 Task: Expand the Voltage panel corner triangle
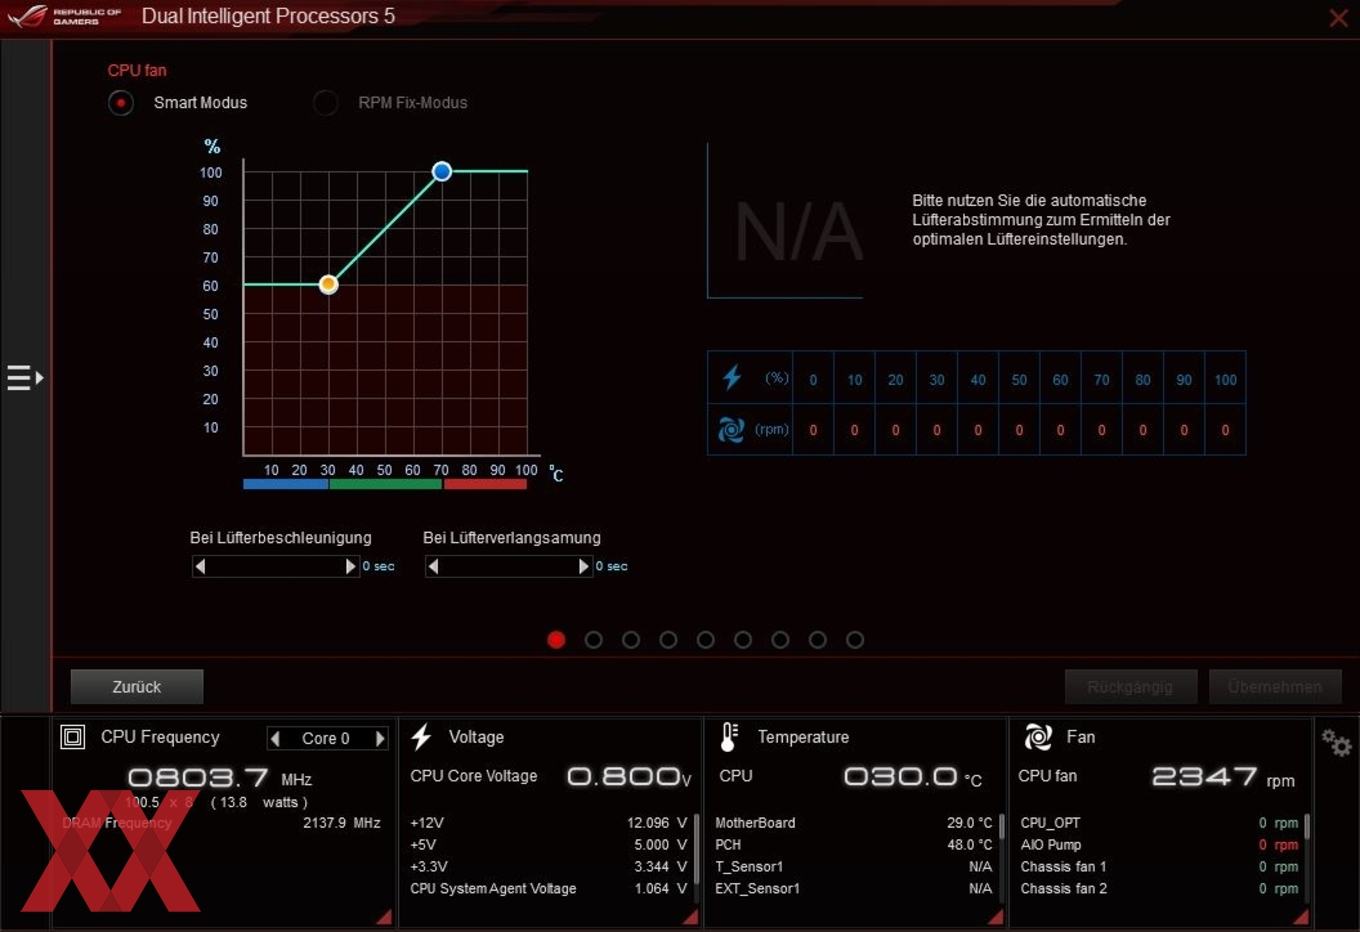pyautogui.click(x=690, y=916)
